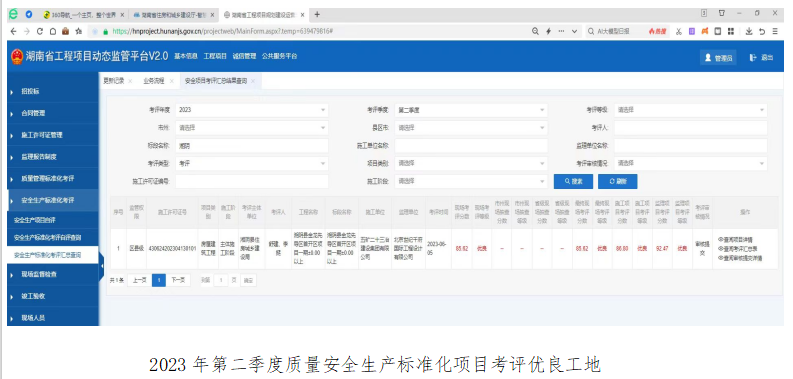Viewport: 793px width, 379px height.
Task: Click the 上一页 pagination button
Action: (x=139, y=280)
